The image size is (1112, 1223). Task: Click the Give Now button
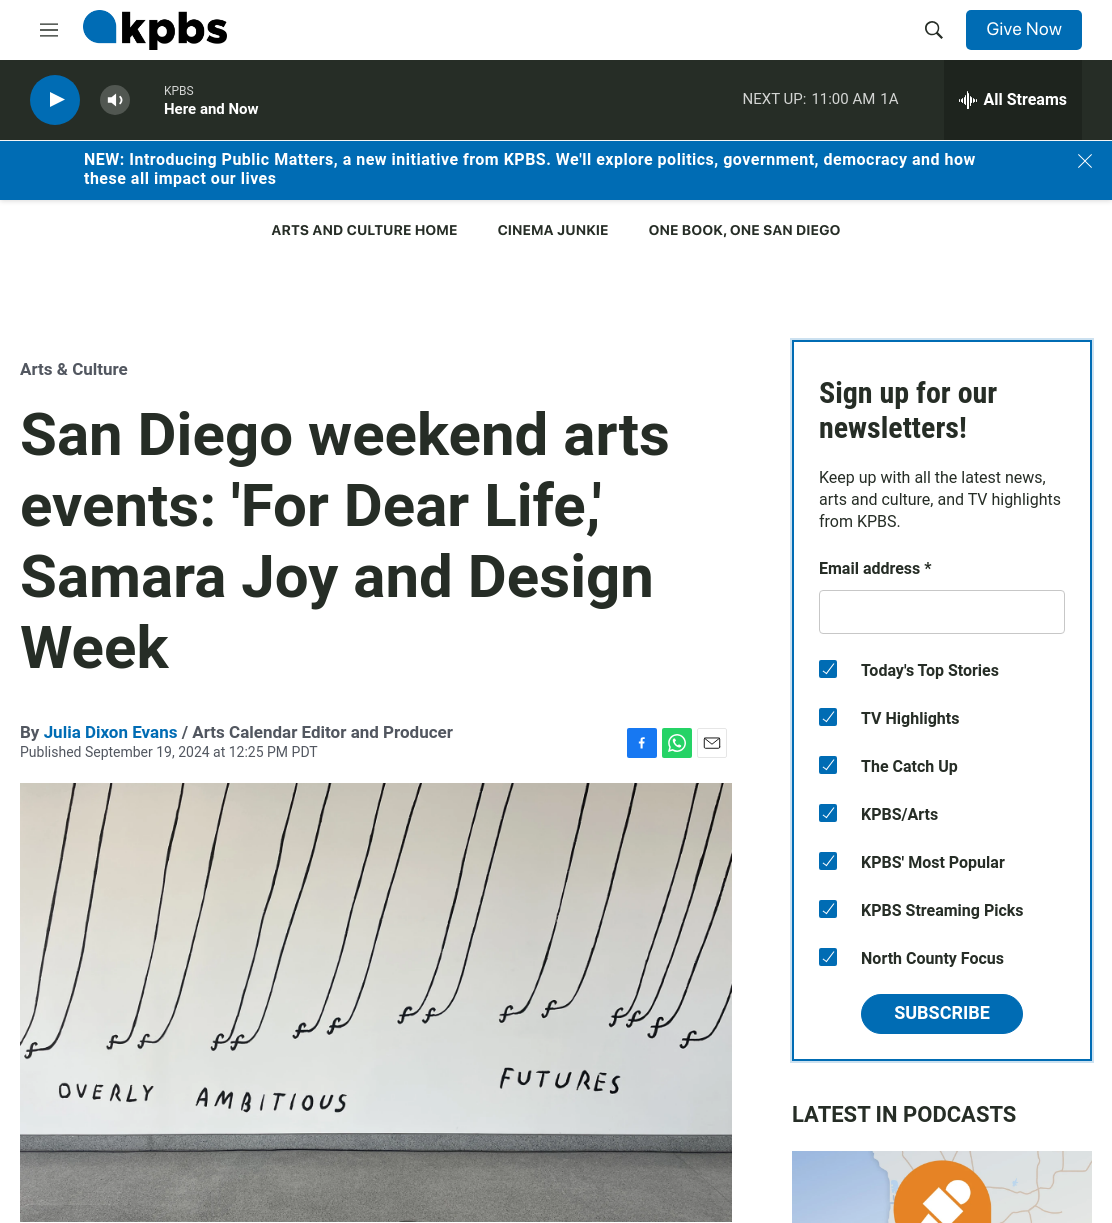(x=1024, y=30)
